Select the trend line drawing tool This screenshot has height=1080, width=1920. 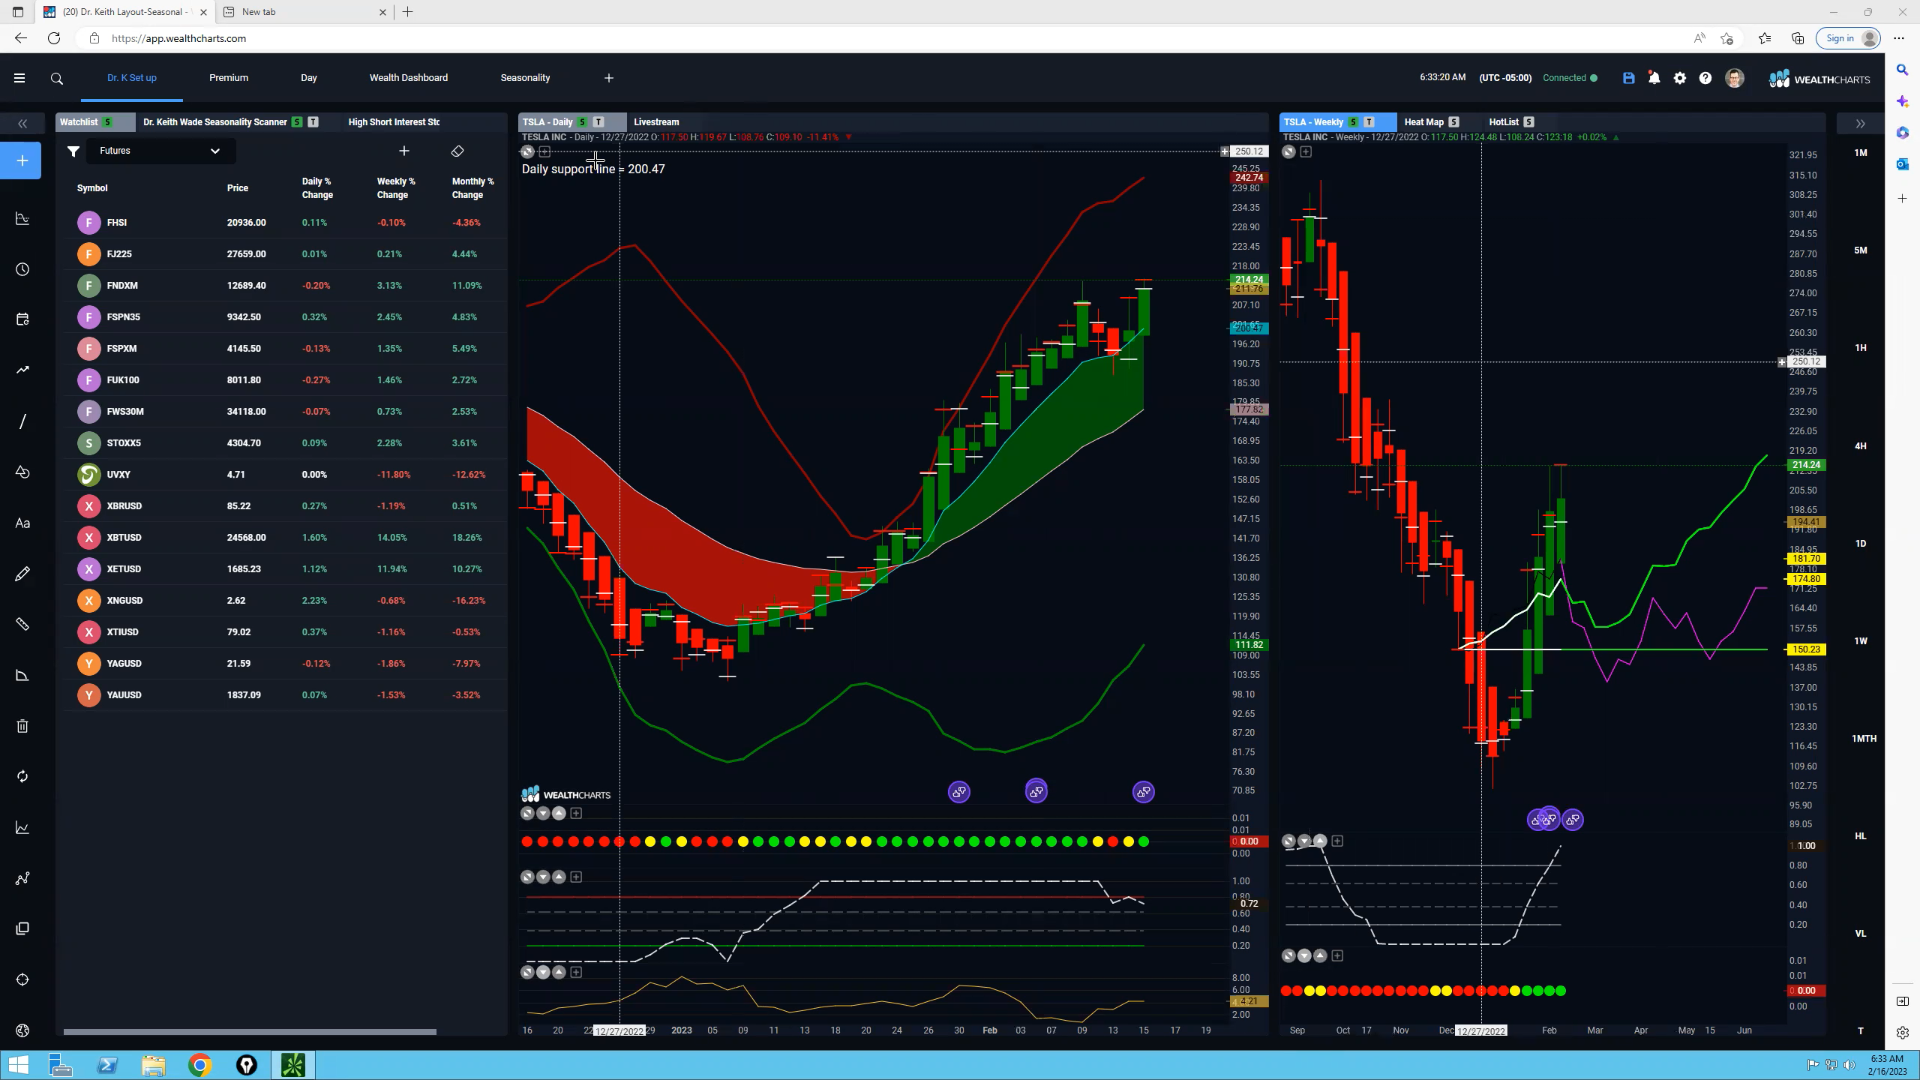[x=22, y=421]
